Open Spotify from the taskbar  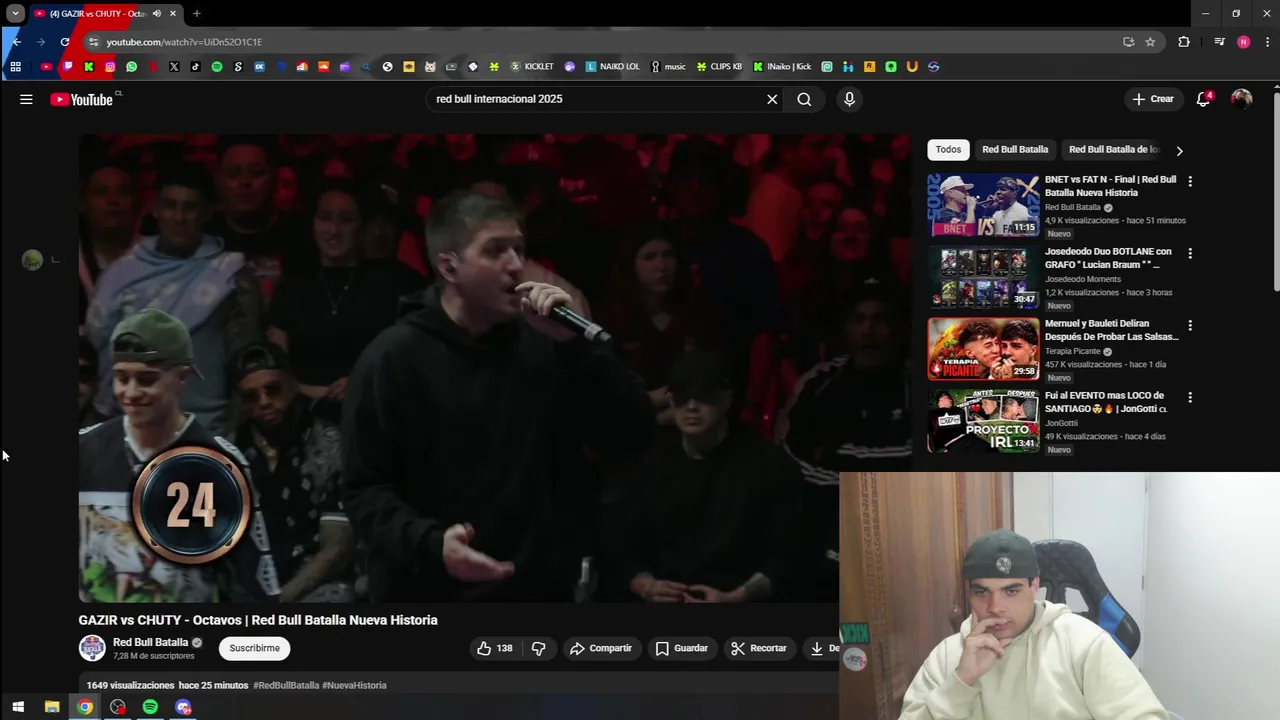point(150,707)
